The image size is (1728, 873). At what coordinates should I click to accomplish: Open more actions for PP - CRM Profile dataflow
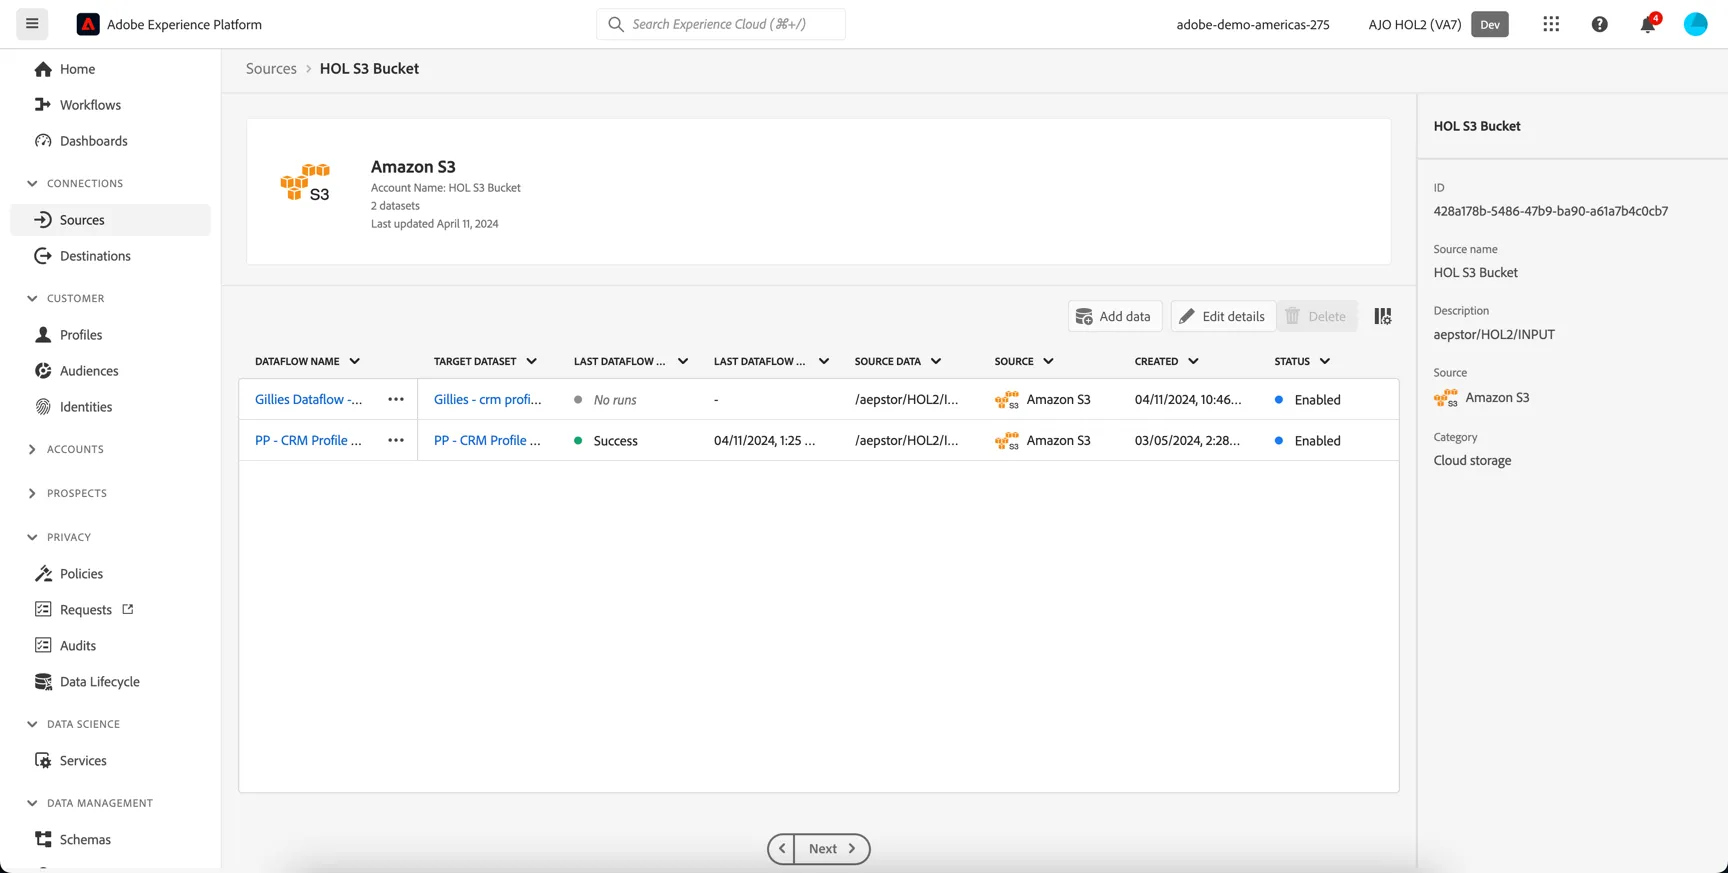coord(396,440)
